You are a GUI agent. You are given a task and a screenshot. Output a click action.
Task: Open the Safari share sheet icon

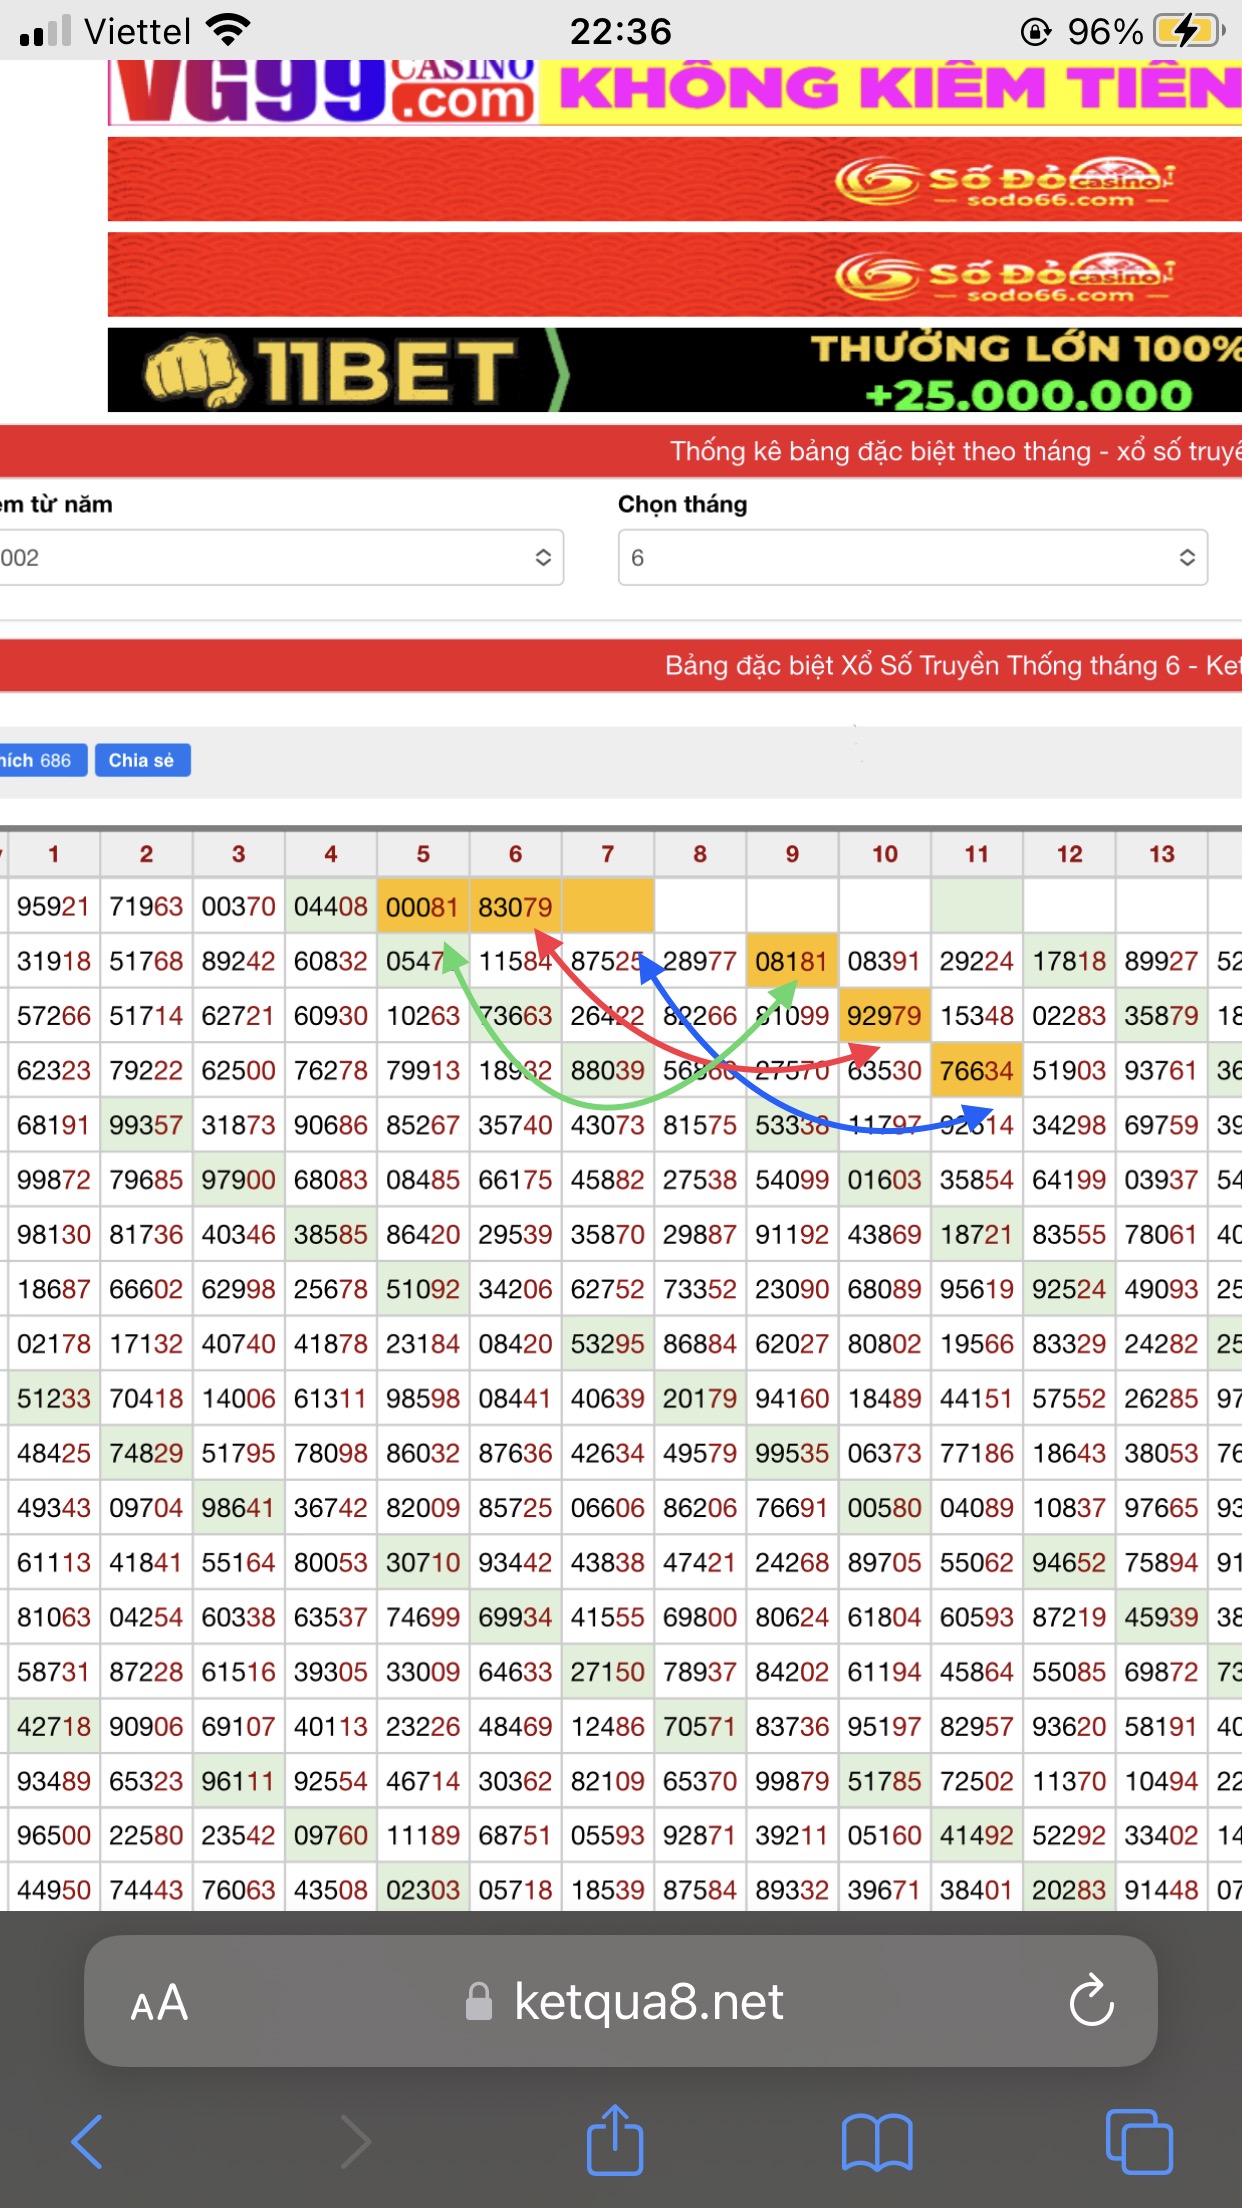point(614,2139)
